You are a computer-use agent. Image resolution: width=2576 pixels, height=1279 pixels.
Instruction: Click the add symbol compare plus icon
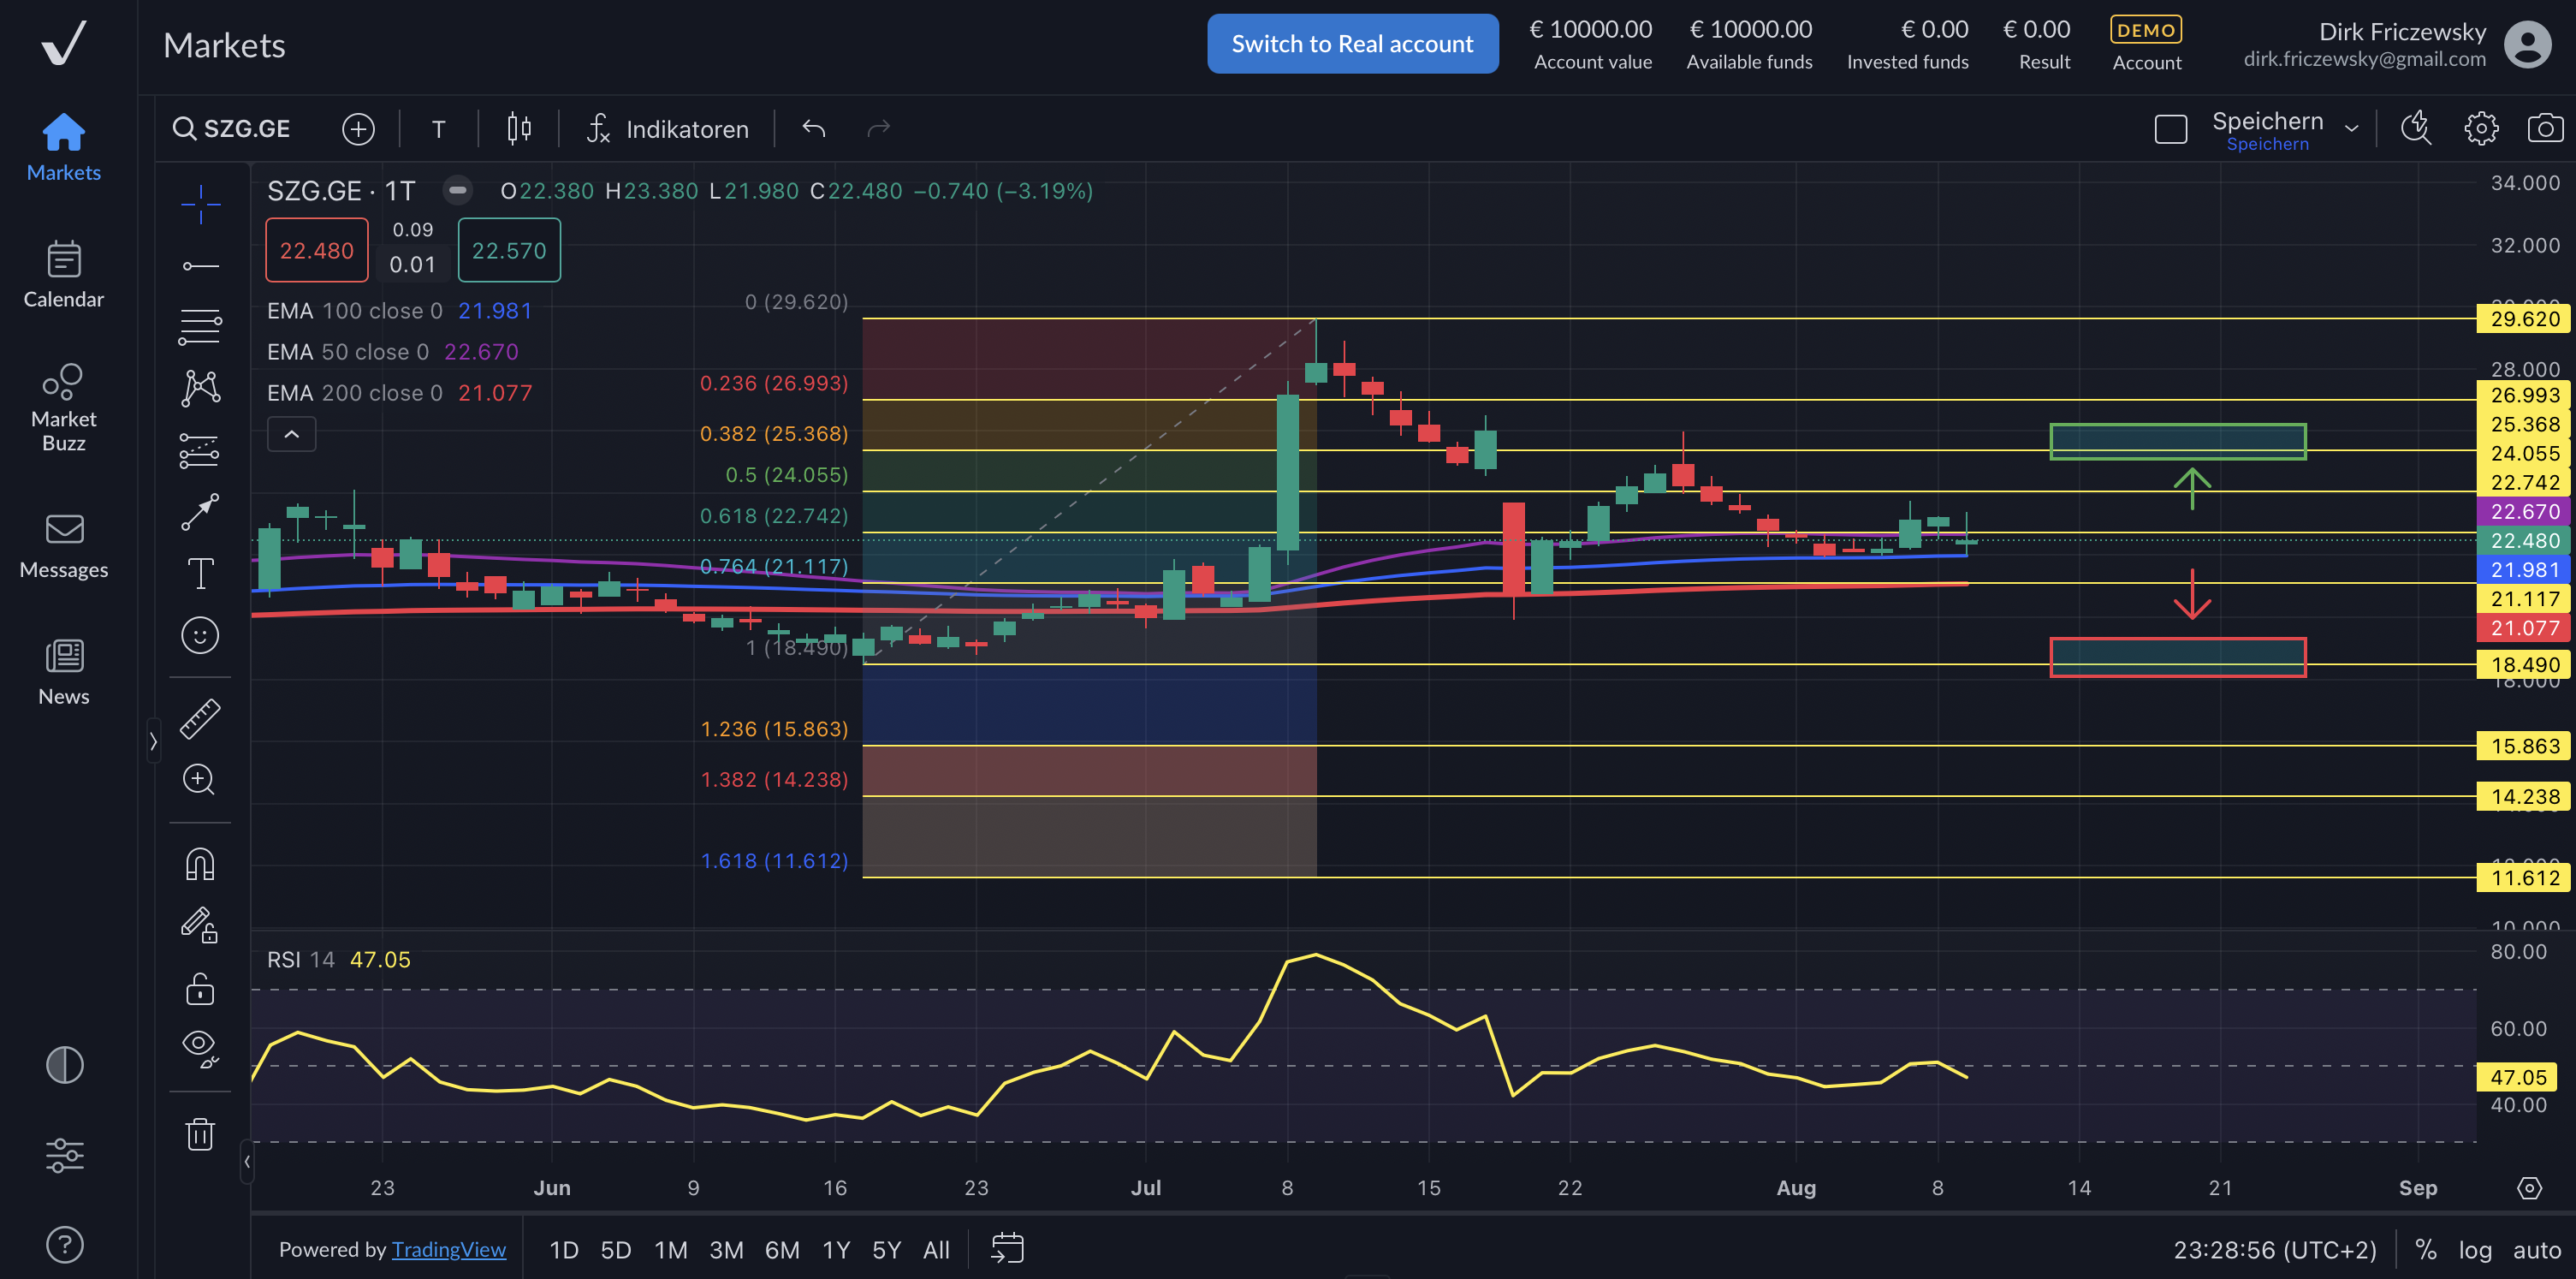(x=358, y=129)
